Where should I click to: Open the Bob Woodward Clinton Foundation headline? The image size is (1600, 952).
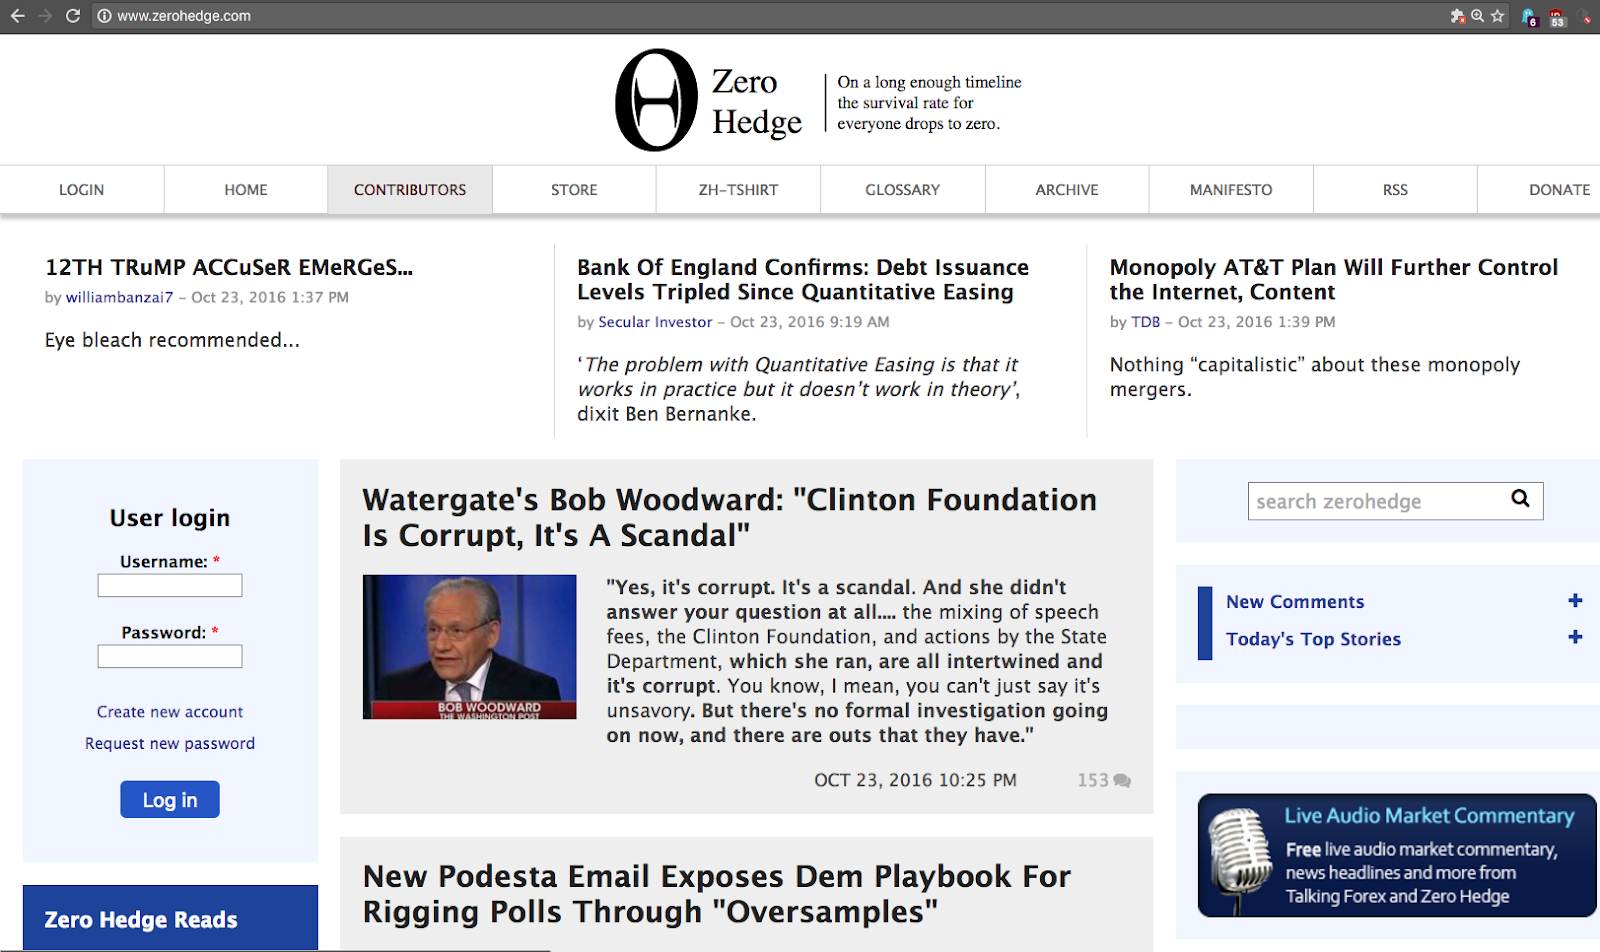click(x=730, y=517)
